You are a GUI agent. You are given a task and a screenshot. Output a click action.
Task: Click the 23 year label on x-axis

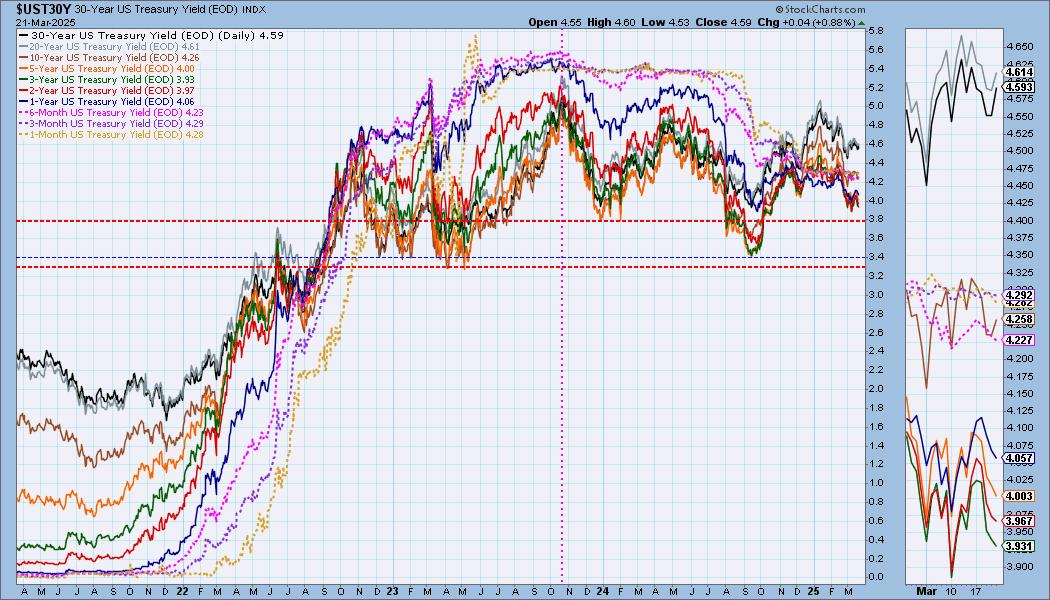pyautogui.click(x=392, y=591)
